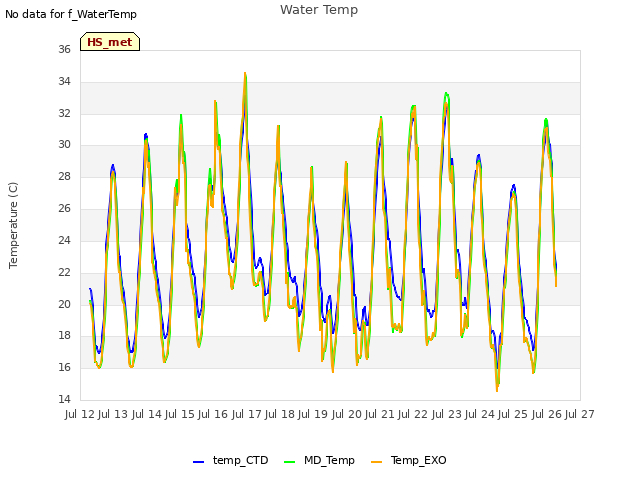The width and height of the screenshot is (640, 480).
Task: Click the HS_met annotation label
Action: [110, 42]
